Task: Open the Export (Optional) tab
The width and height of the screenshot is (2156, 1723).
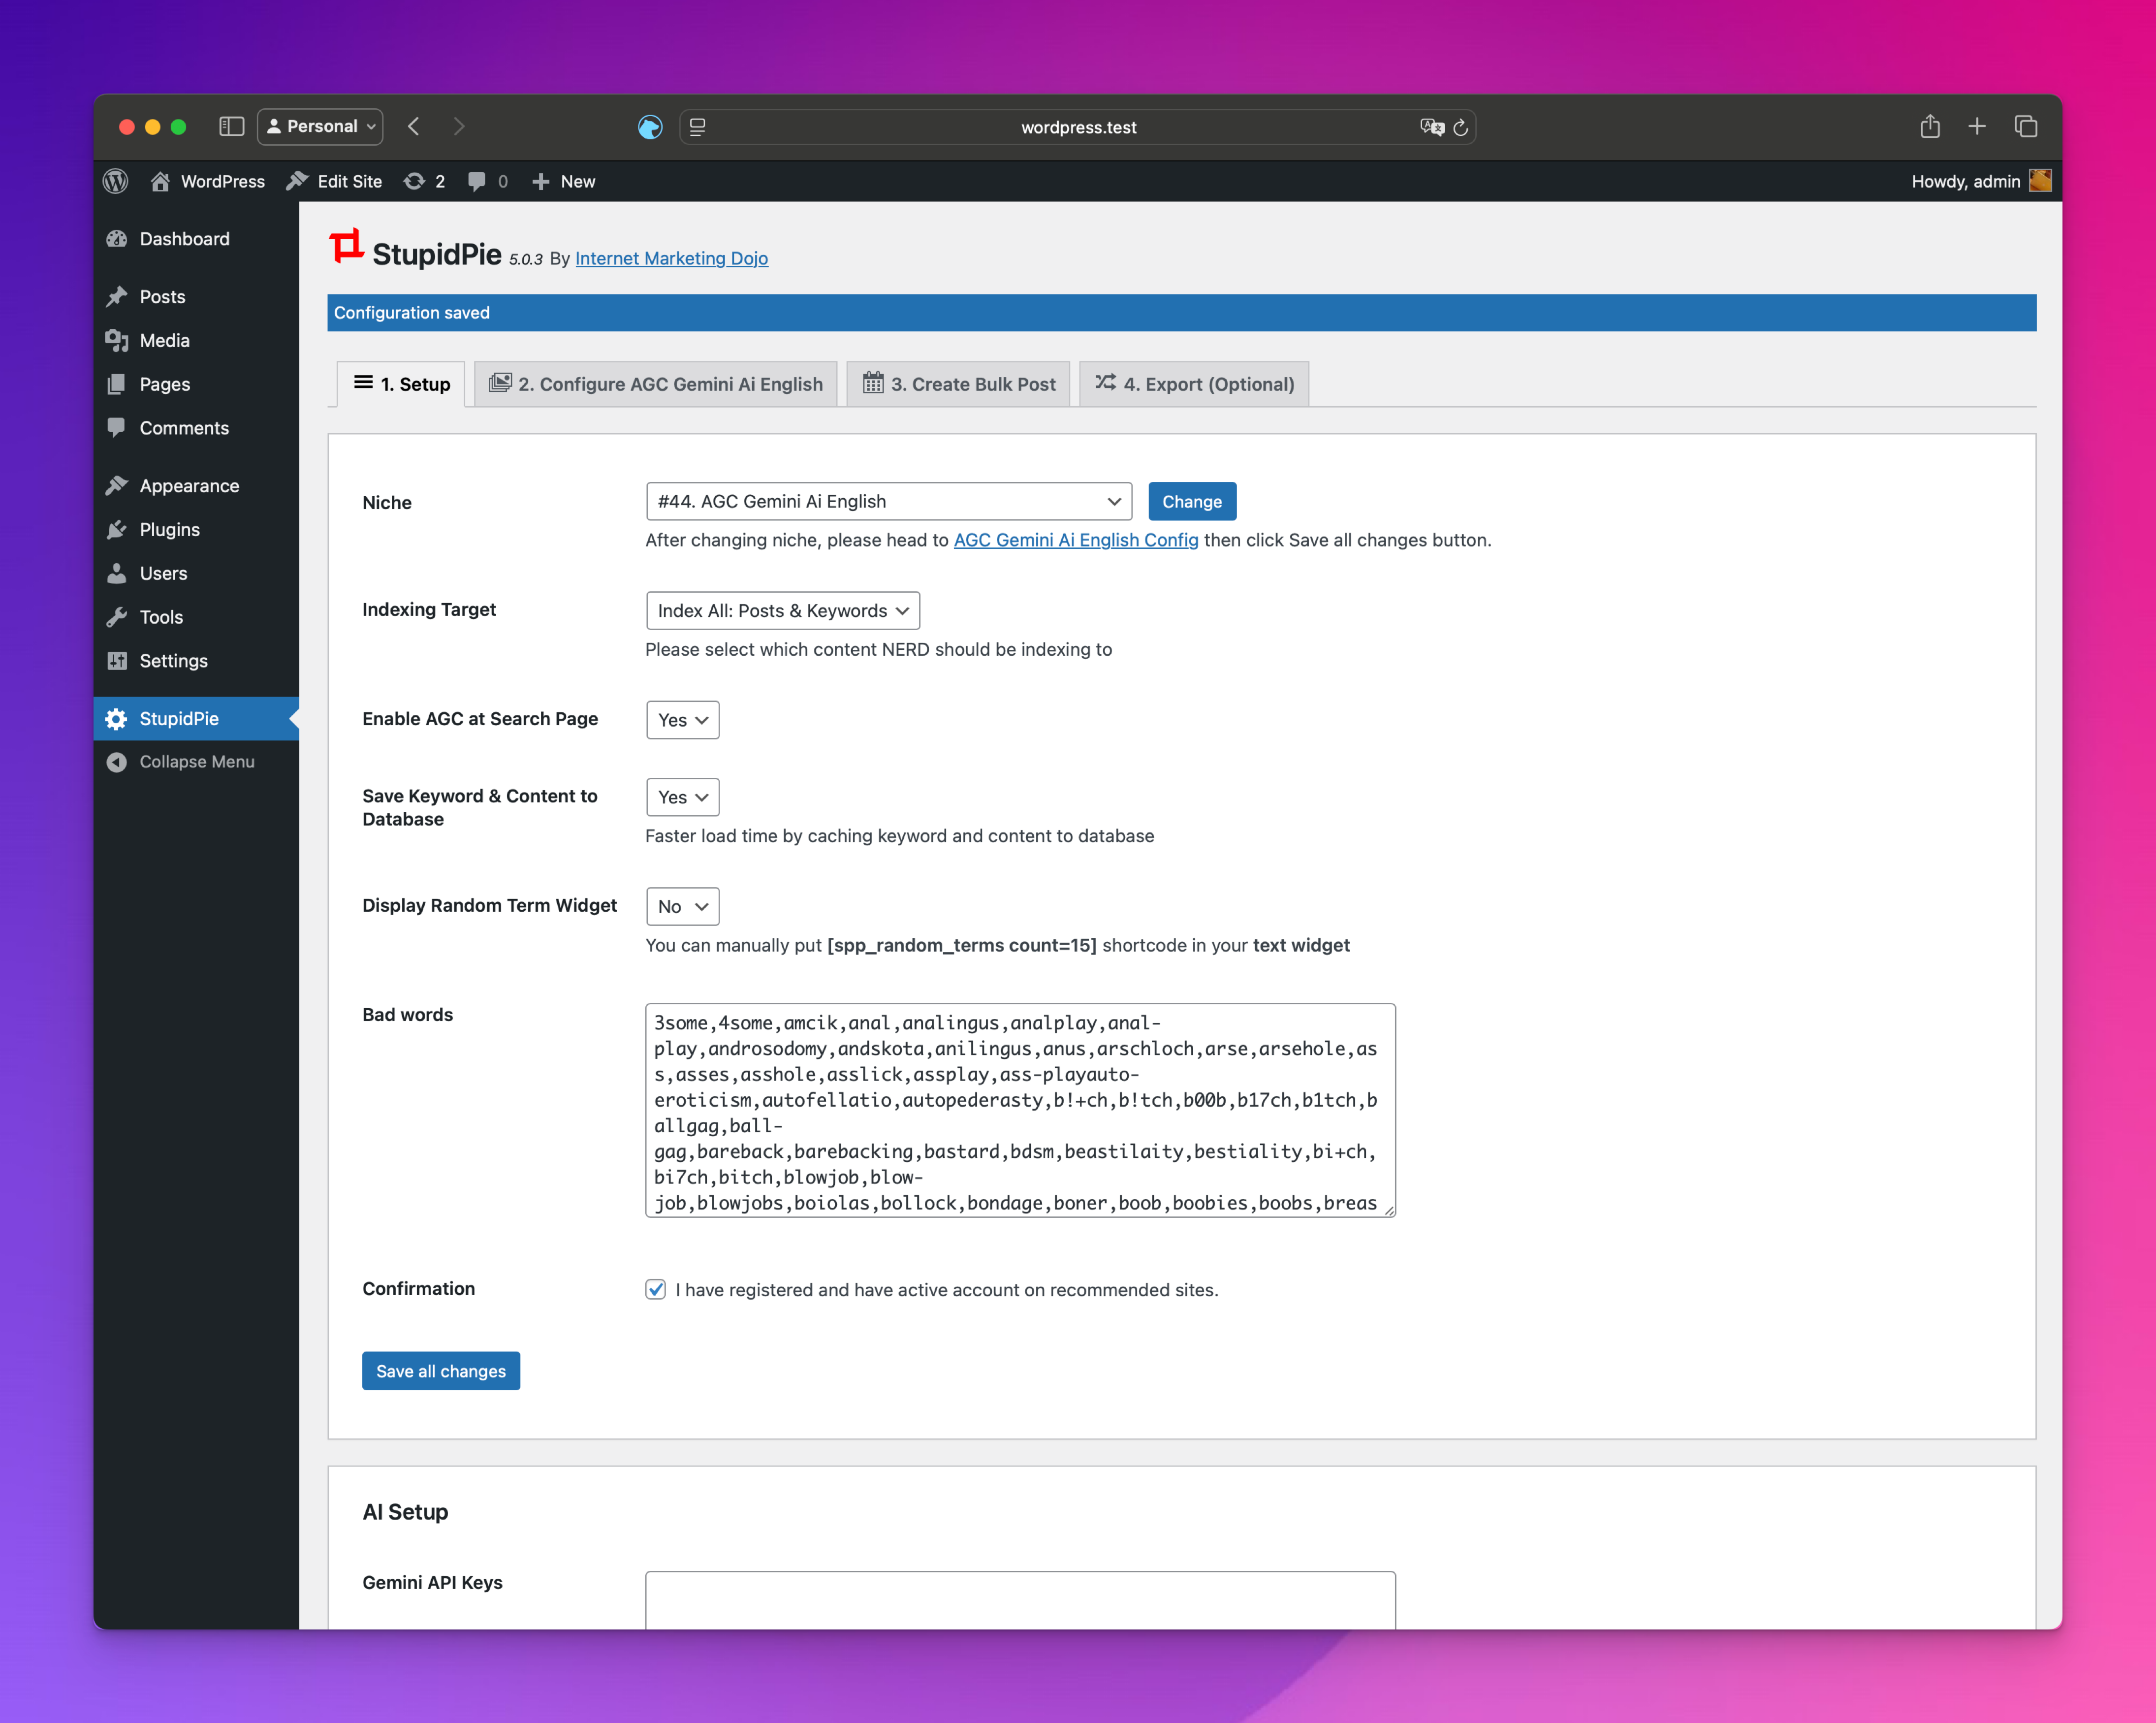Action: pyautogui.click(x=1194, y=384)
